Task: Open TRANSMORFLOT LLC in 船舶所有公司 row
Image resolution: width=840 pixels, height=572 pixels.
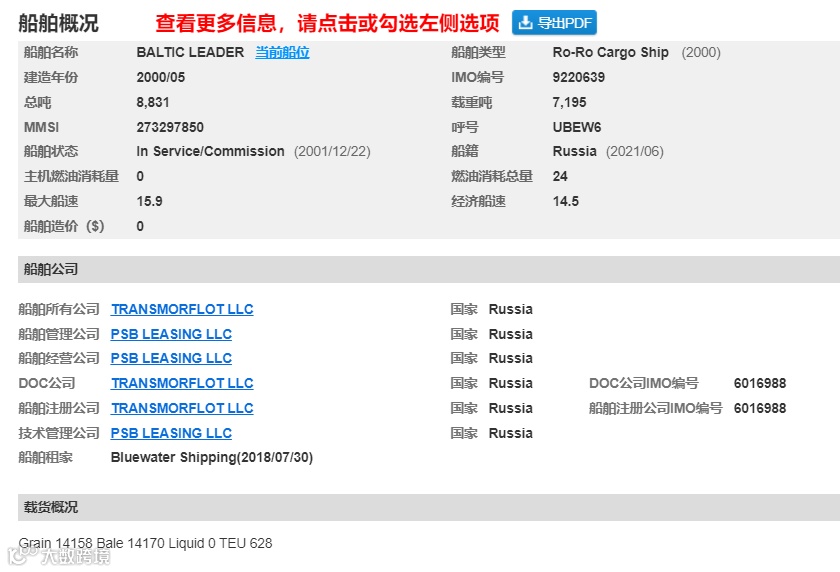Action: (x=182, y=309)
